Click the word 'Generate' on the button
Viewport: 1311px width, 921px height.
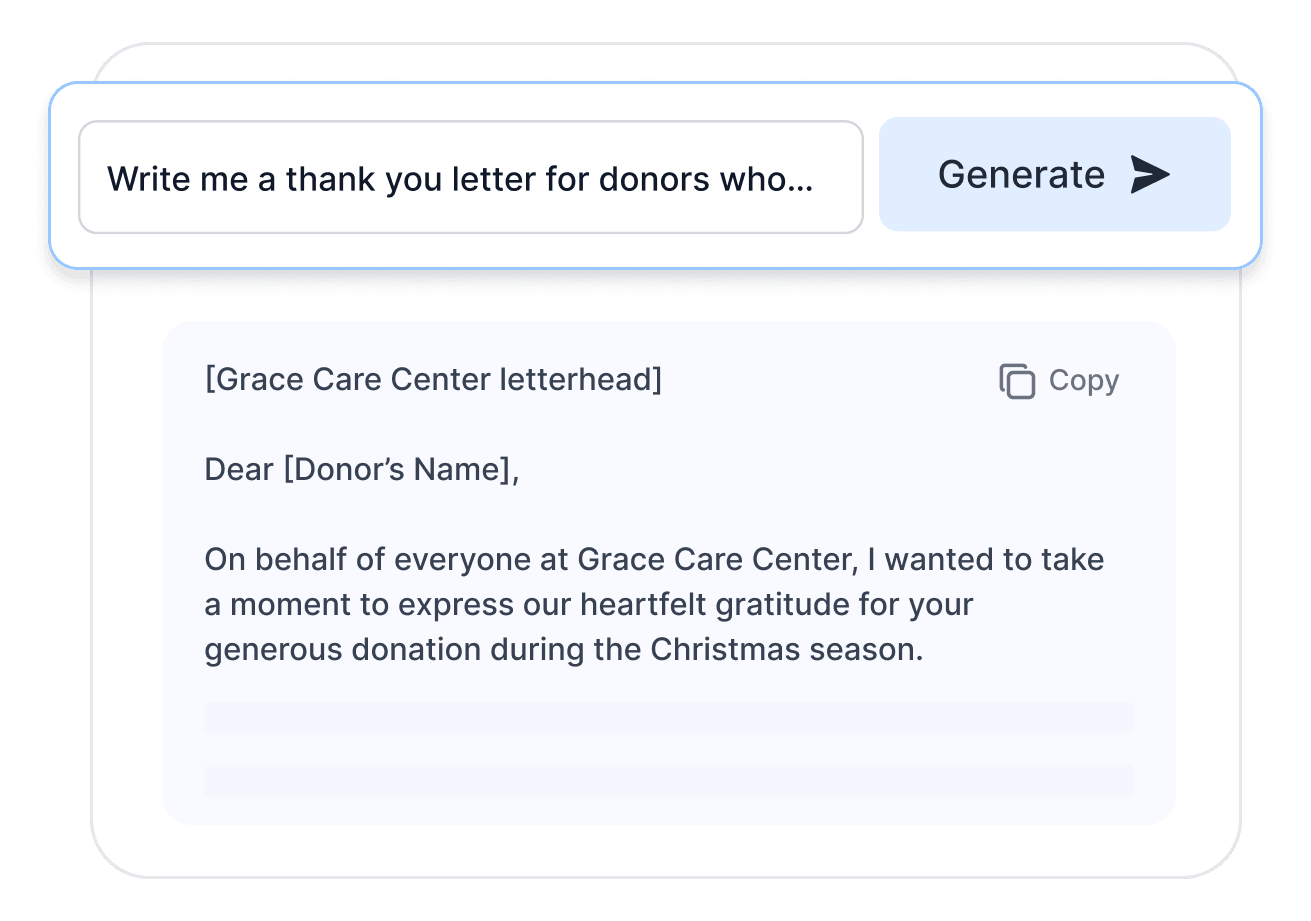(x=1021, y=175)
